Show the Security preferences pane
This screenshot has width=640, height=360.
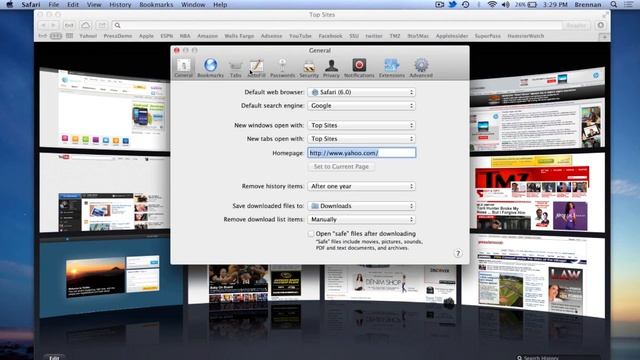coord(309,69)
